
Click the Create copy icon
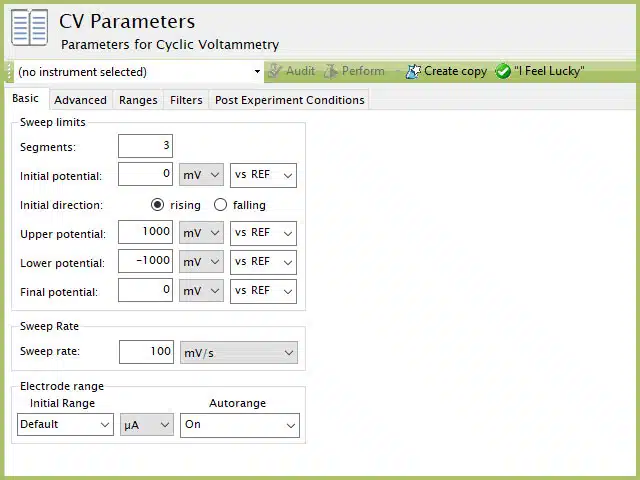[x=413, y=71]
